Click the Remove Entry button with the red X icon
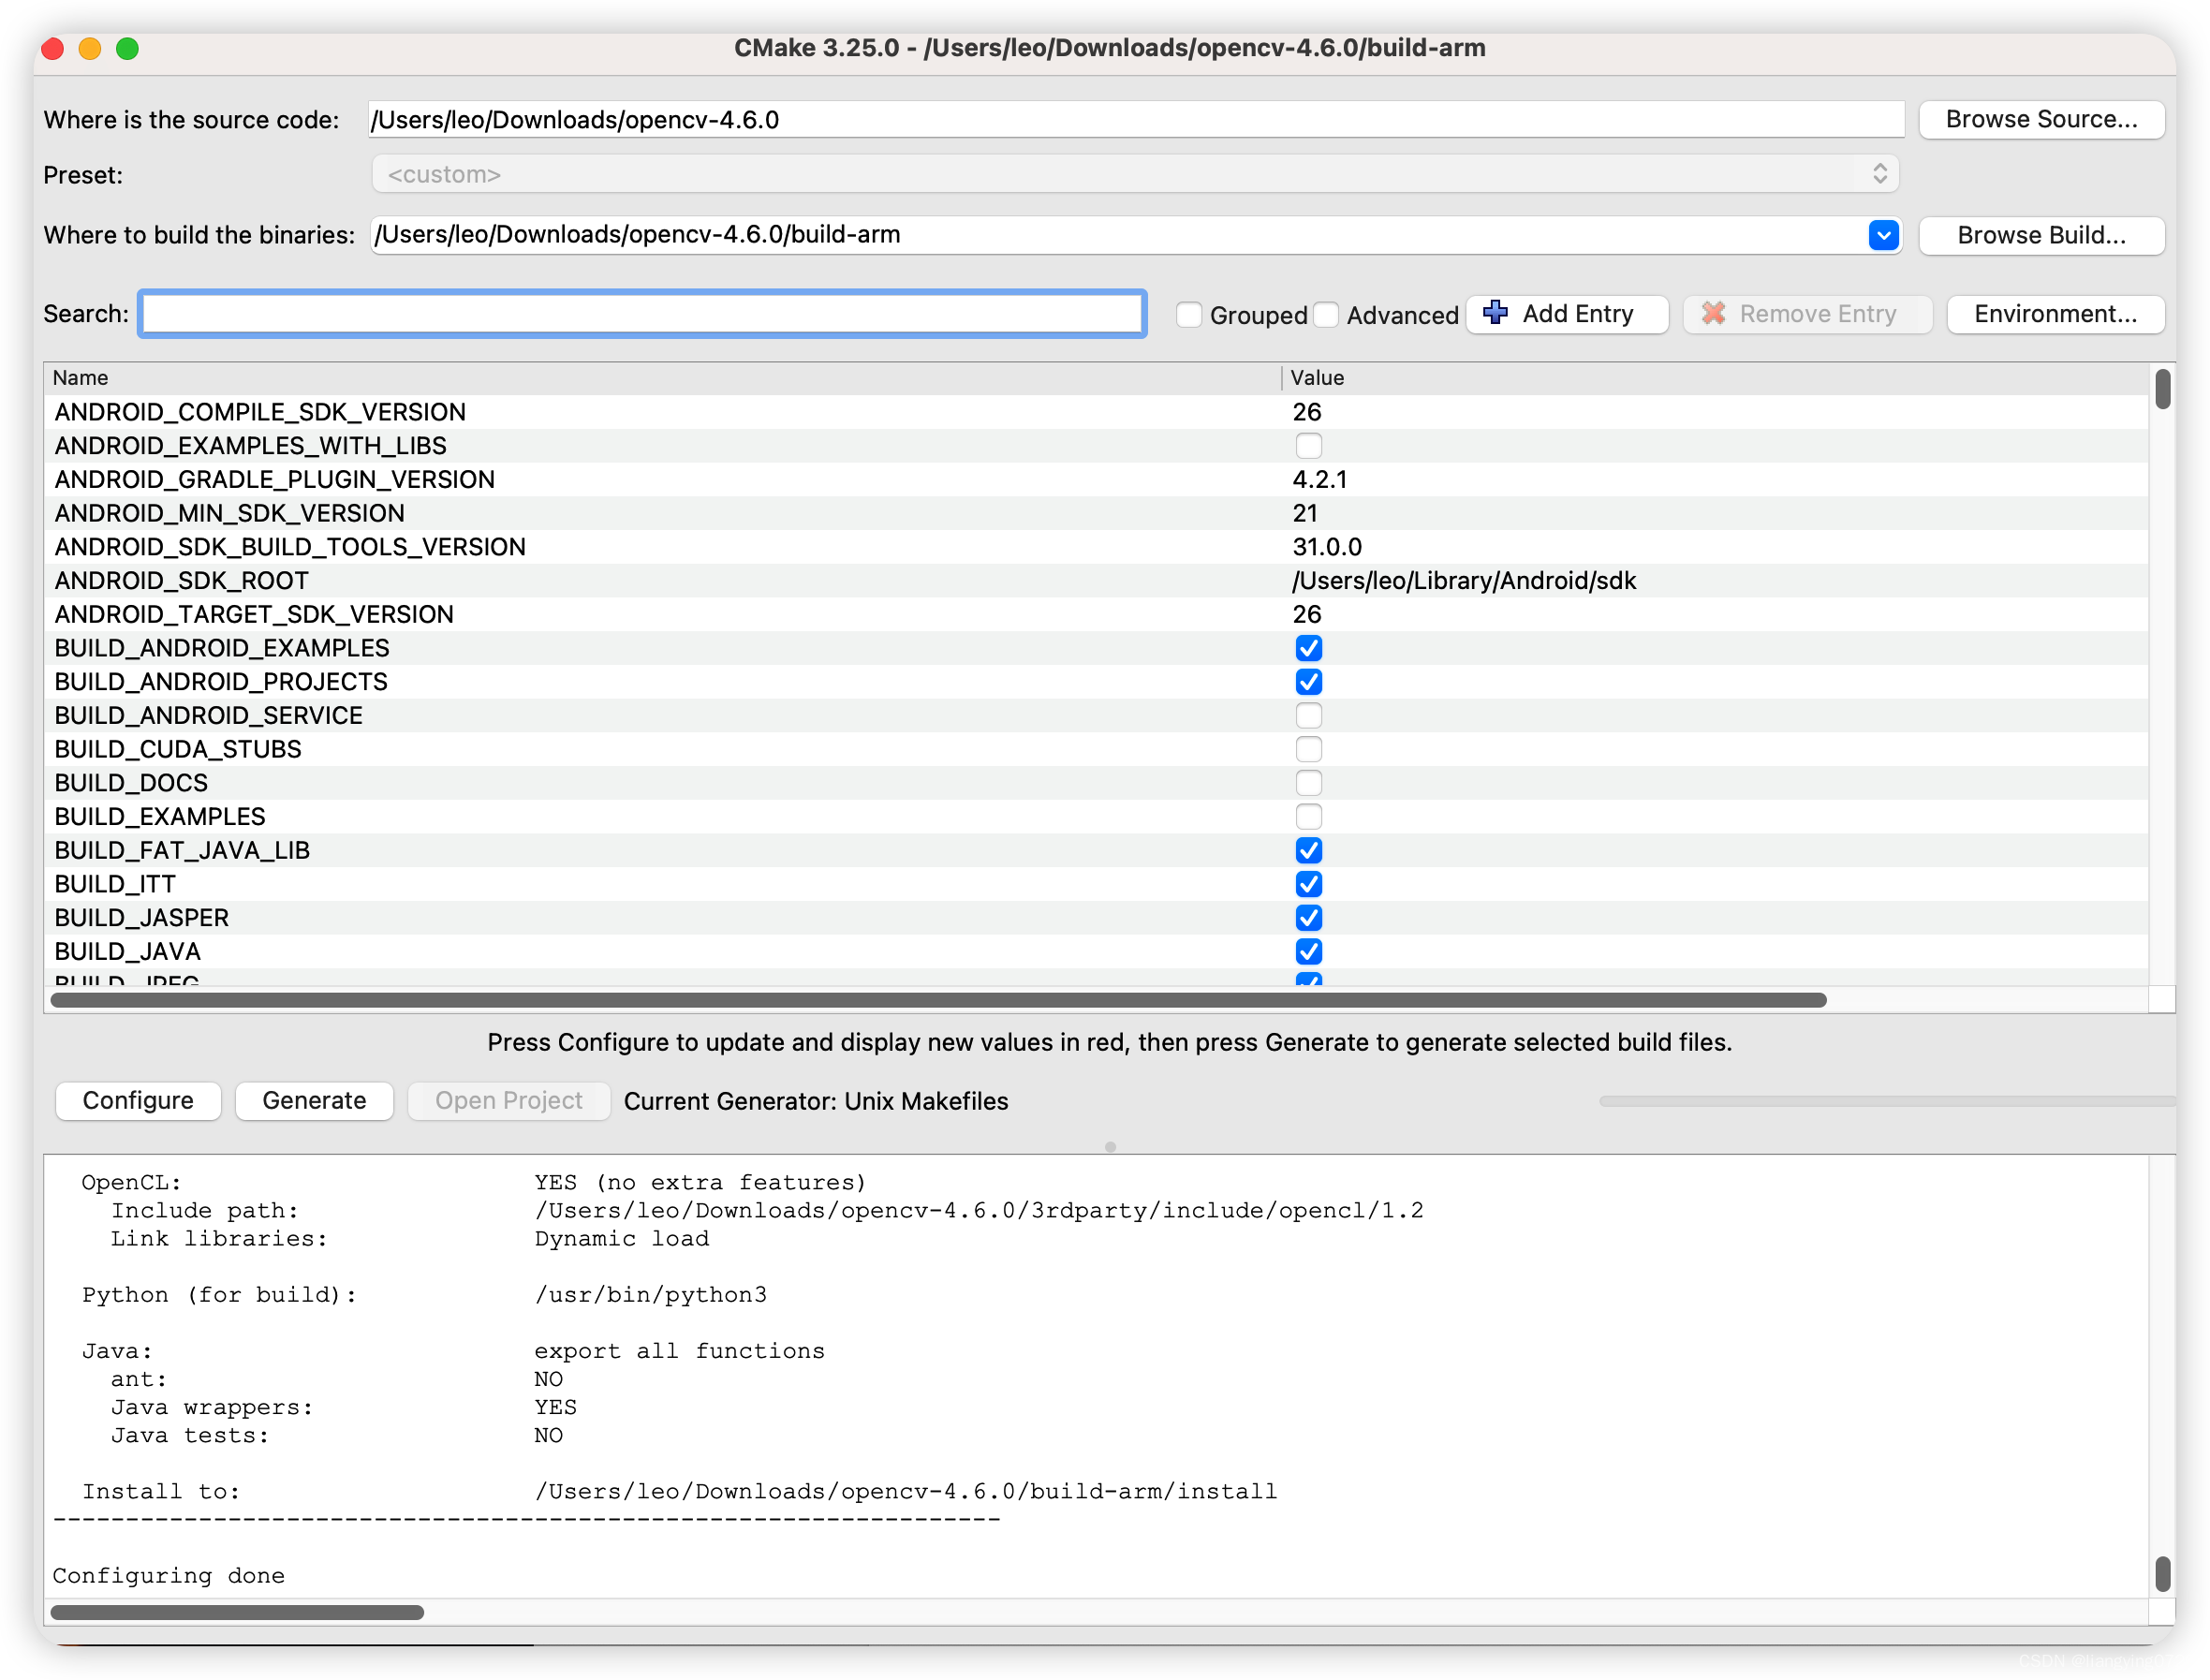Screen dimensions: 2210x1680 tap(1806, 314)
